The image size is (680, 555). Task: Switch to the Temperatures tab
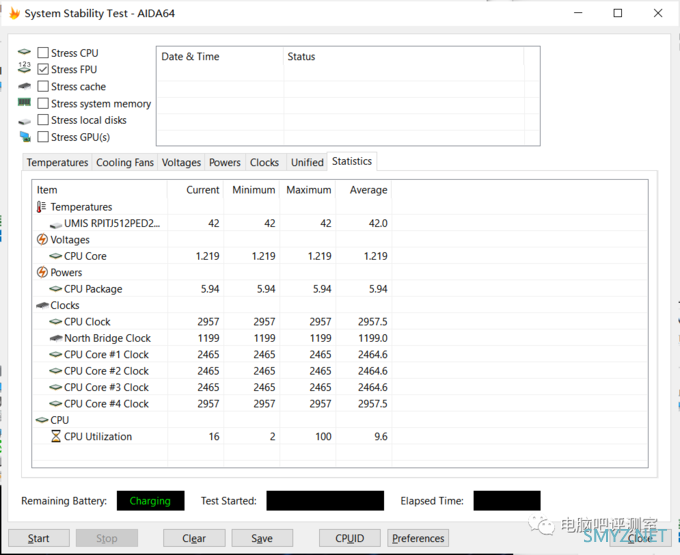57,163
